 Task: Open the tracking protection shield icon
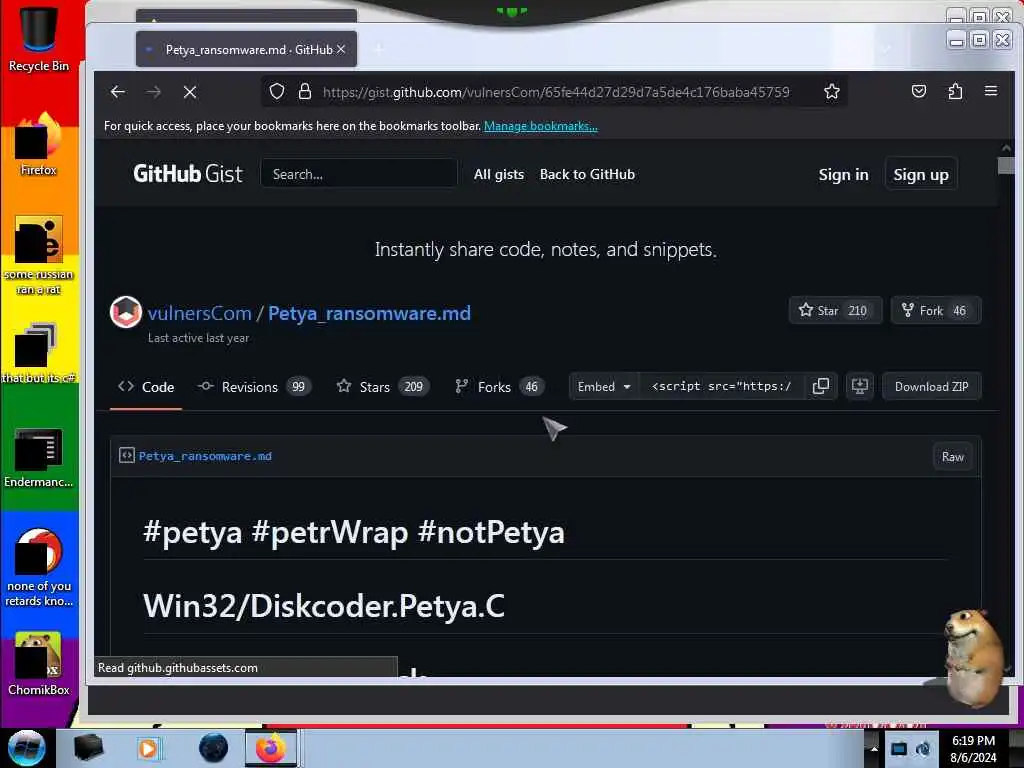point(277,91)
